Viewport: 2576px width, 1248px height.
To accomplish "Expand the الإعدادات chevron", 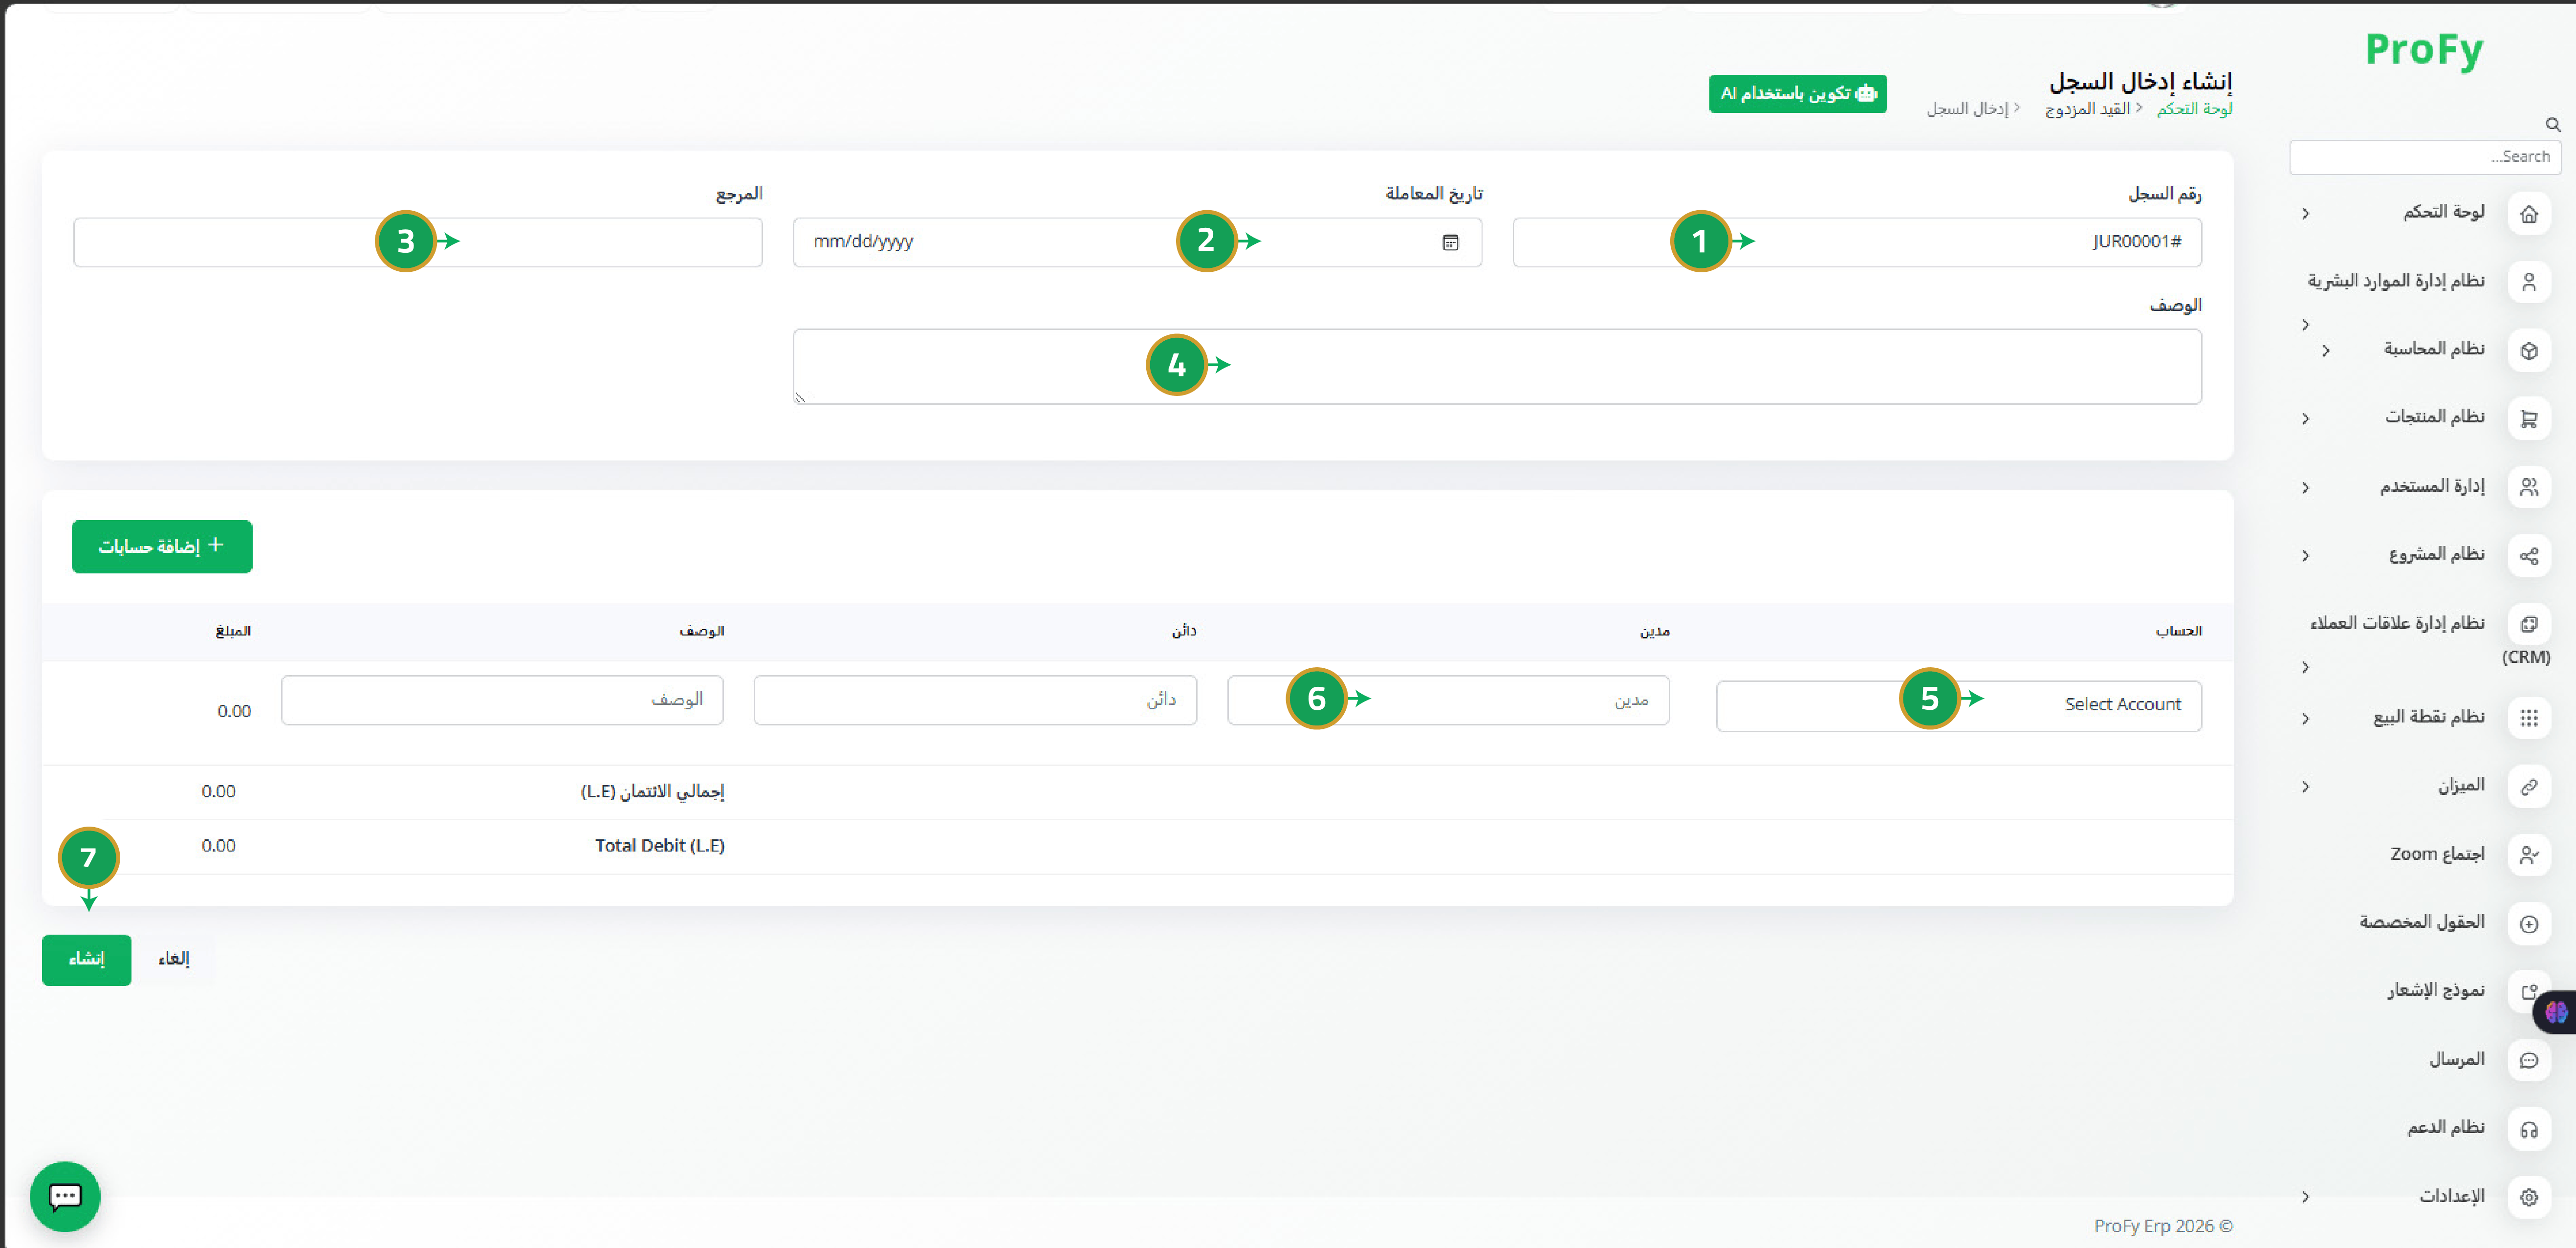I will pos(2305,1197).
